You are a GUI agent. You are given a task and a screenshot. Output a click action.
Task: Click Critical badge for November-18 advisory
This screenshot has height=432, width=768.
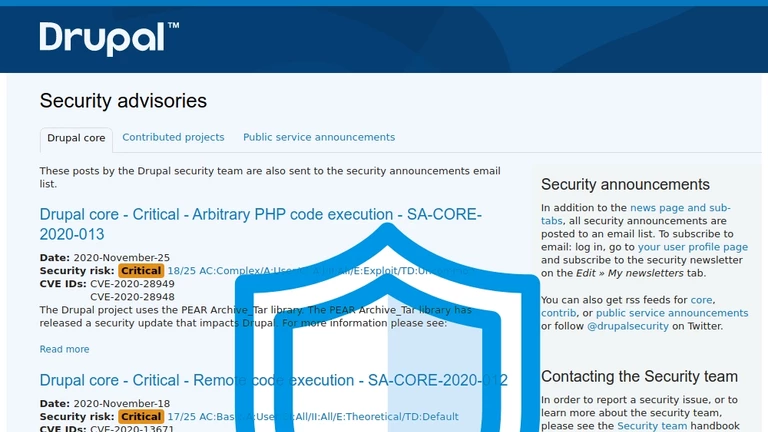coord(141,417)
